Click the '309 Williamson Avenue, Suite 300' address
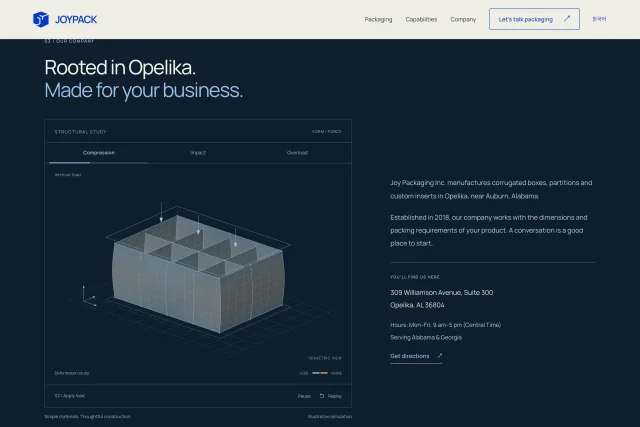Viewport: 640px width, 427px height. click(x=442, y=293)
